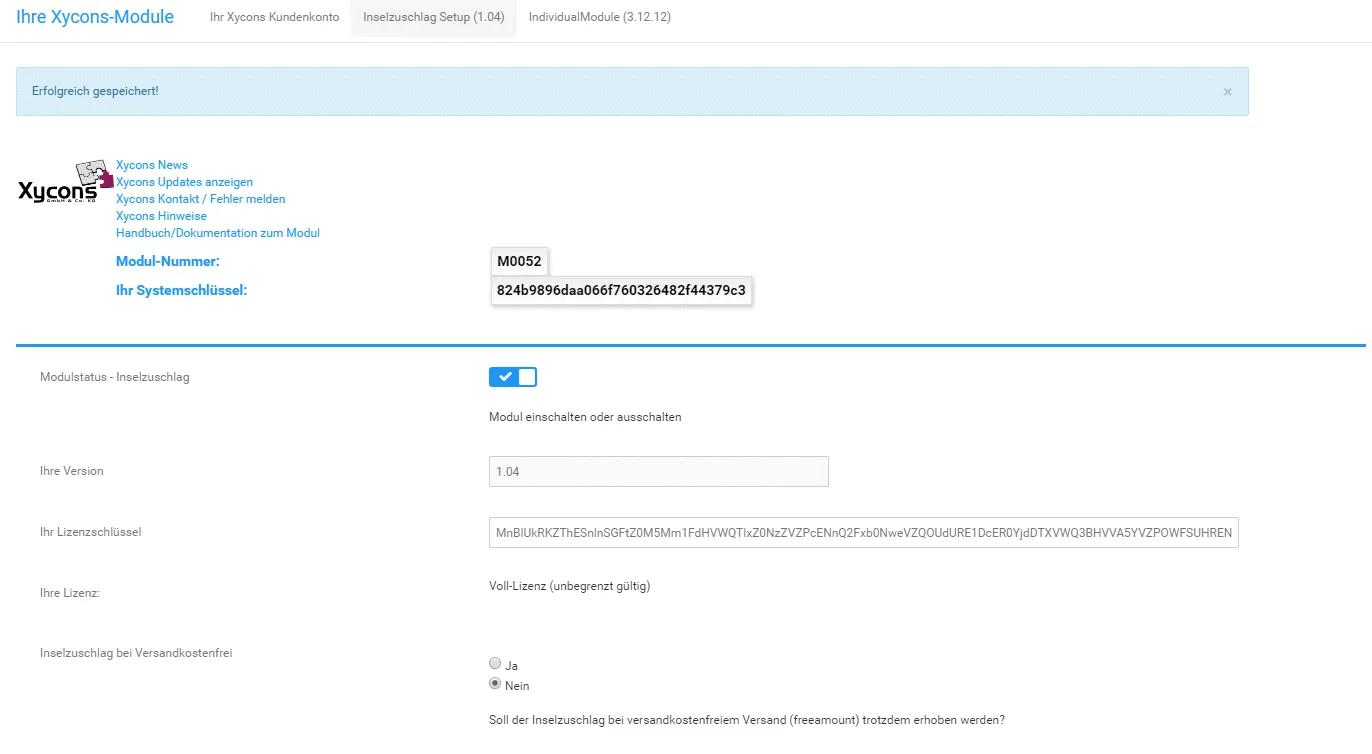Click the Systemschlüssel value '824b9896daa066f760326482f44379c3'
Image resolution: width=1372 pixels, height=754 pixels.
pos(621,291)
